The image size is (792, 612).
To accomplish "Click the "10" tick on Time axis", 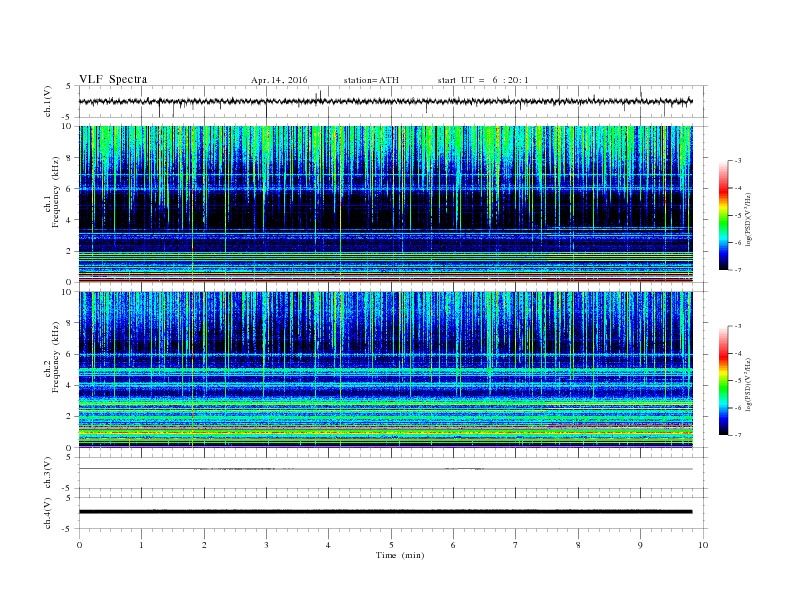I will pyautogui.click(x=703, y=545).
